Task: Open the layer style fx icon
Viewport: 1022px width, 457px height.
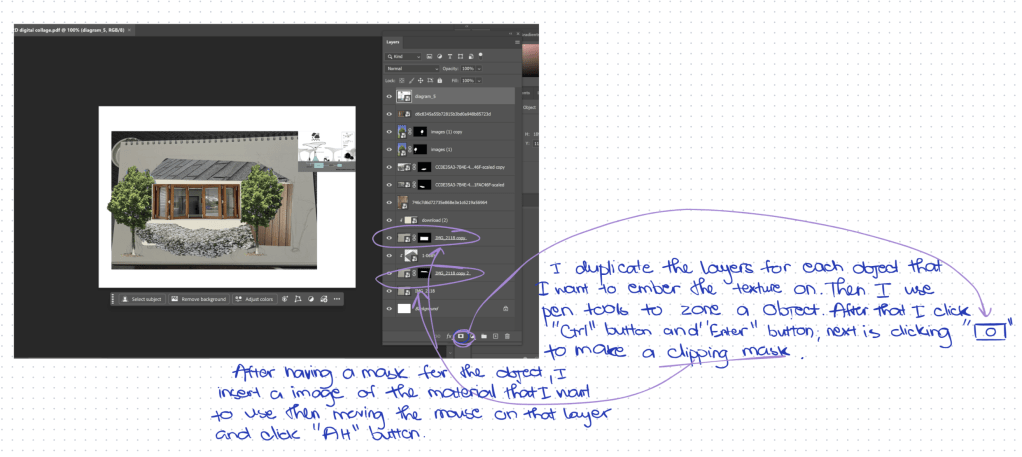Action: (449, 336)
